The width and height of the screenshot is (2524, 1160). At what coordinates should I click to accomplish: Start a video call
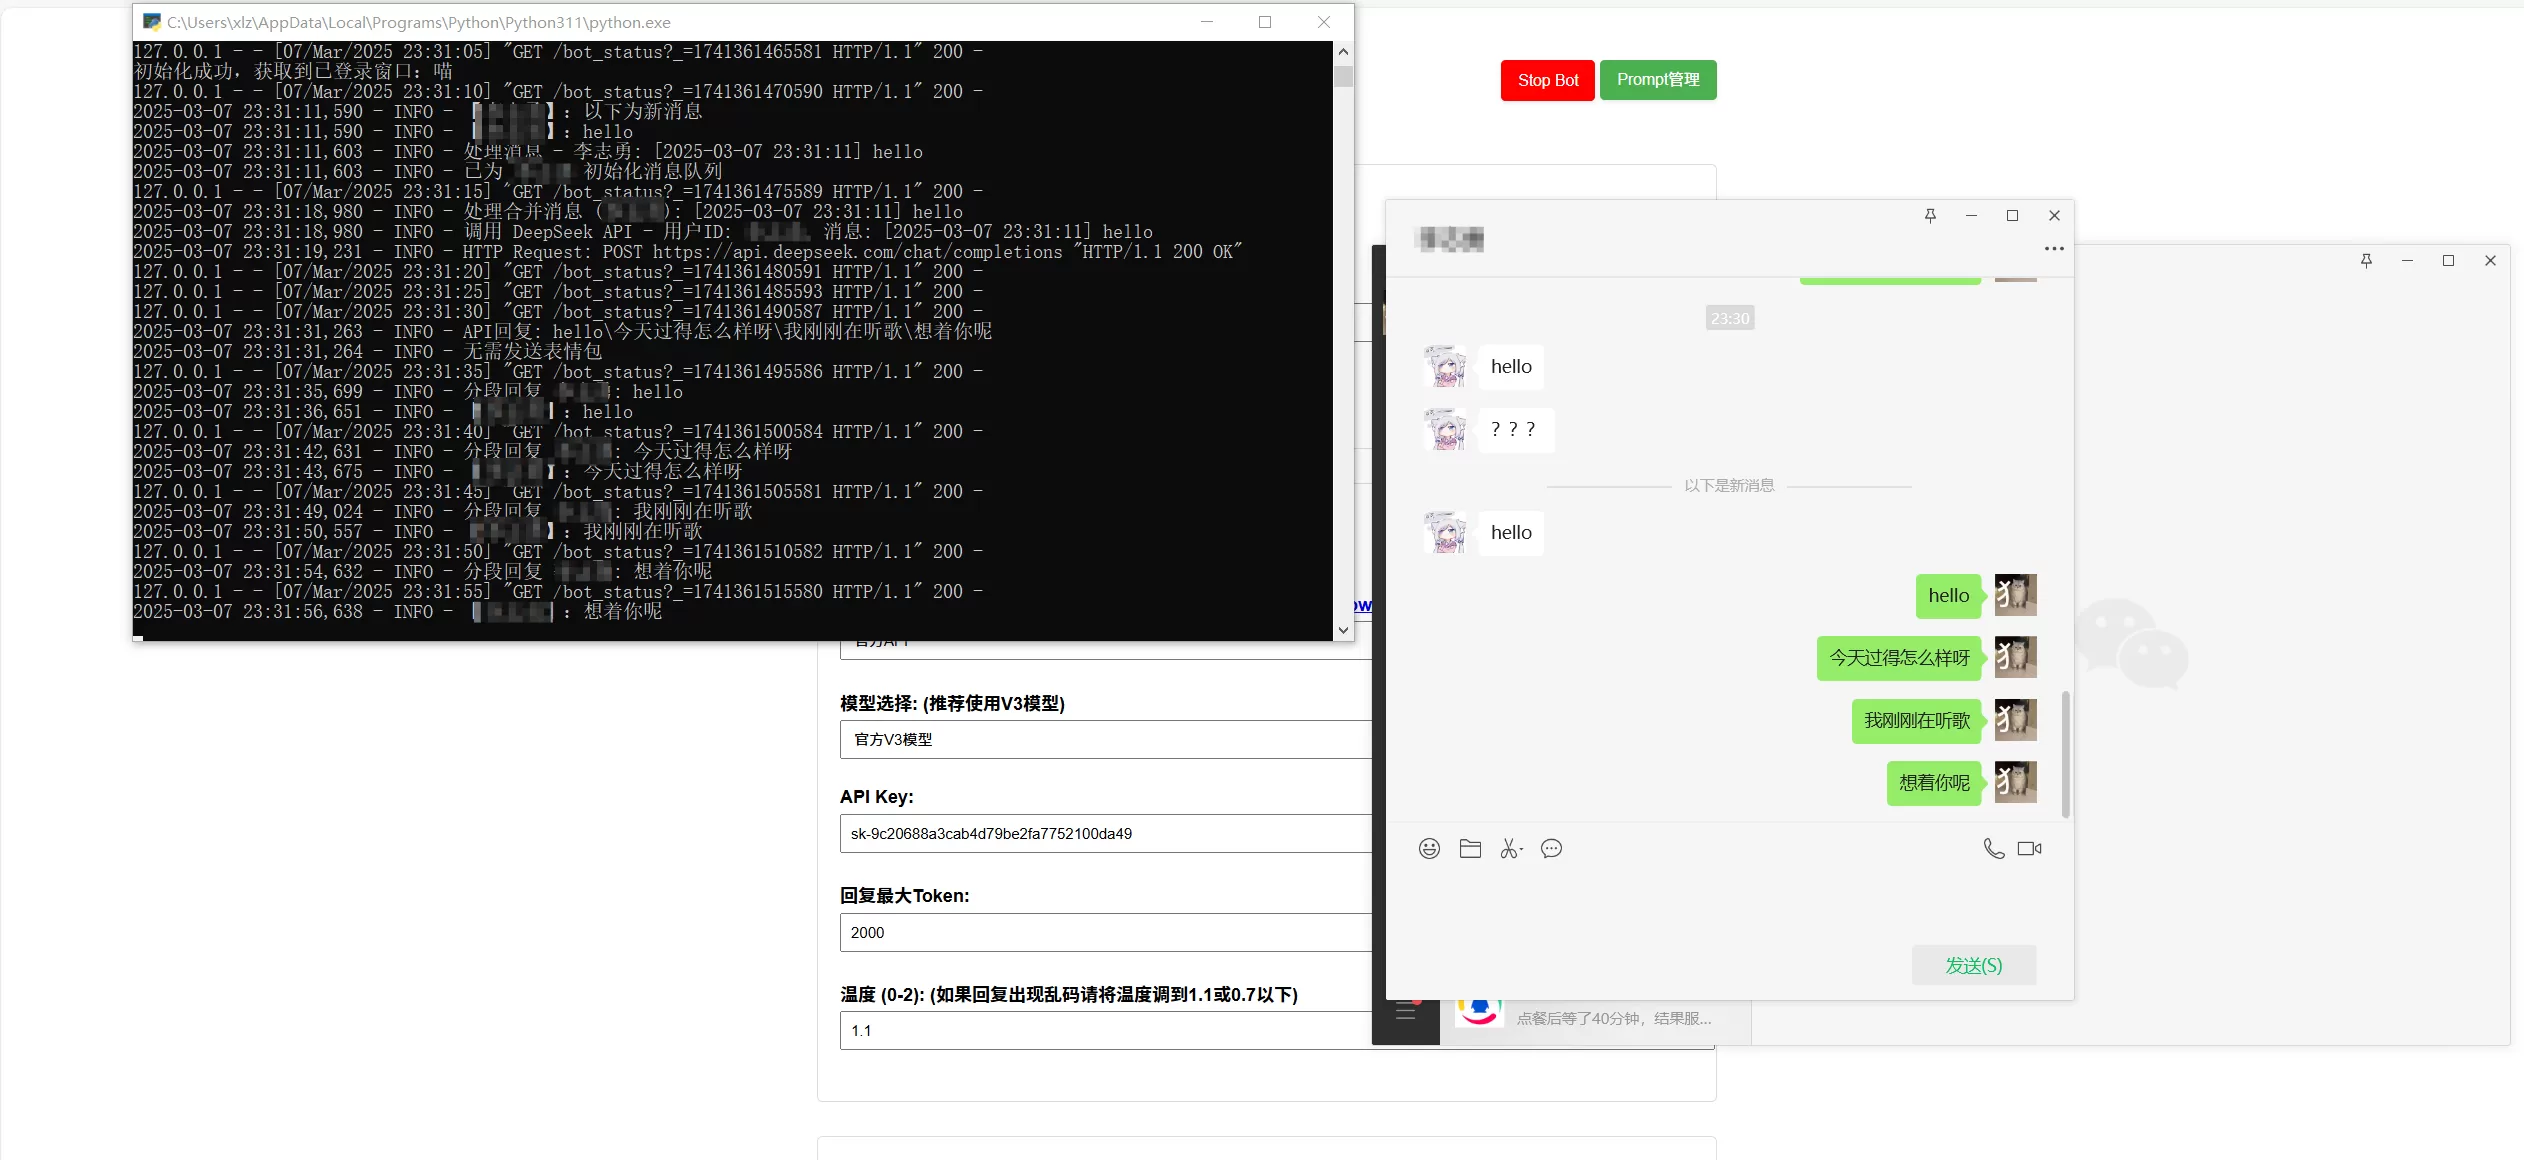(2029, 849)
